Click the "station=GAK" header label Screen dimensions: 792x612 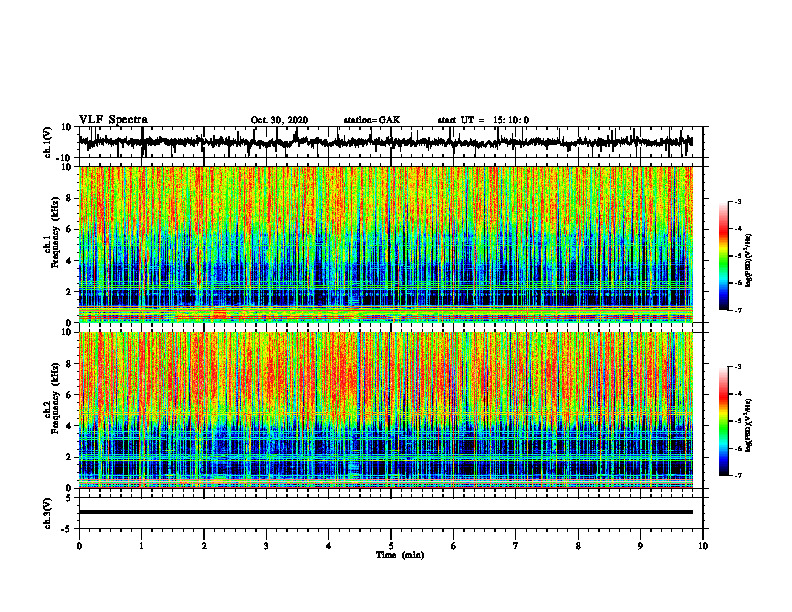(x=372, y=120)
